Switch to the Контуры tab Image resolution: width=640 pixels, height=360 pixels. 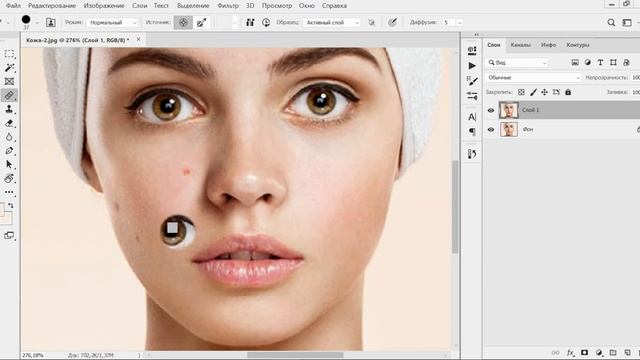[578, 45]
